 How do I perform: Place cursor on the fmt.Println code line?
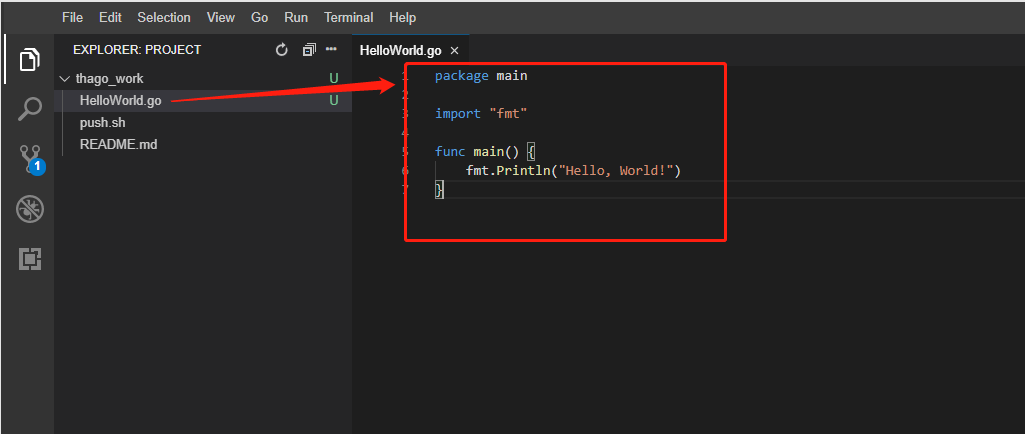pos(573,171)
